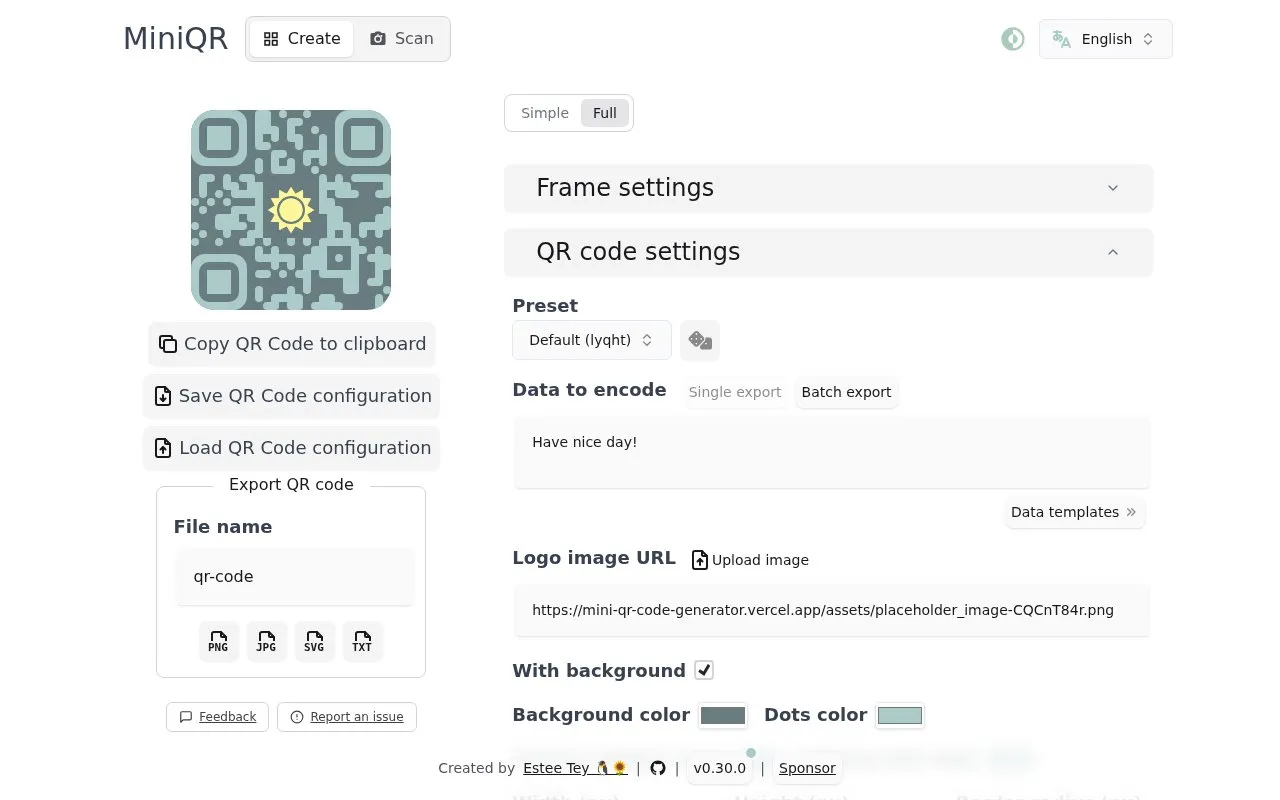Click the MiniQR logo title
The width and height of the screenshot is (1280, 800).
click(x=175, y=39)
